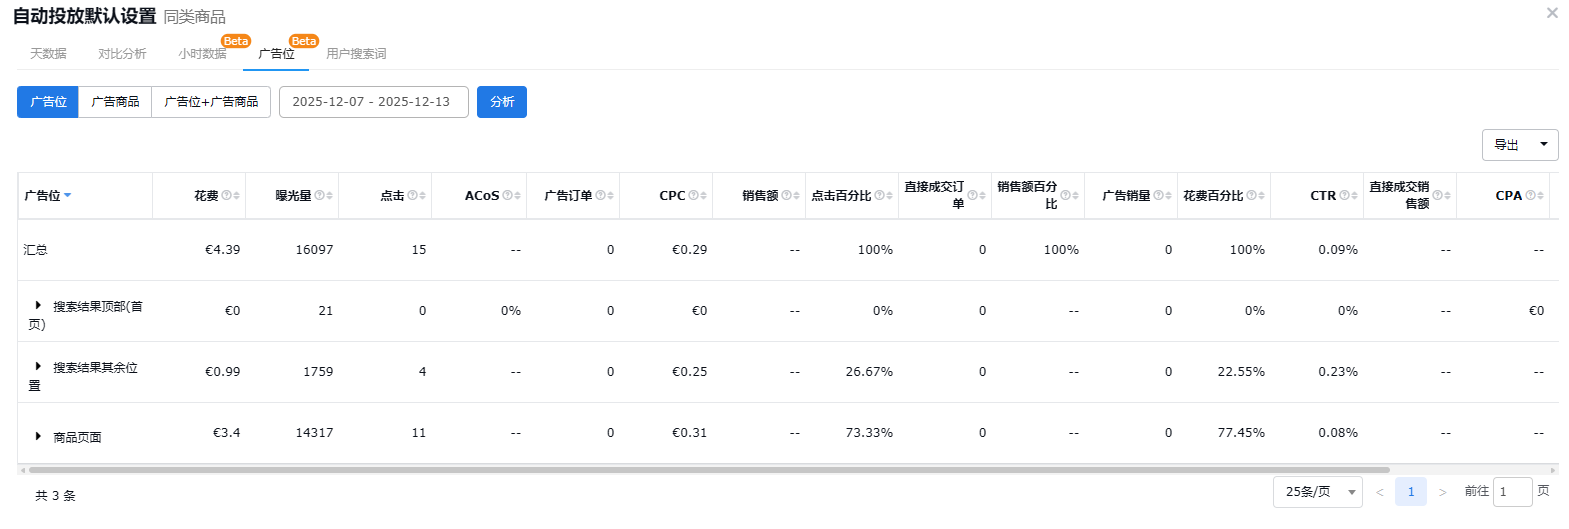The height and width of the screenshot is (529, 1569).
Task: Click the ACoS column help icon
Action: (x=507, y=196)
